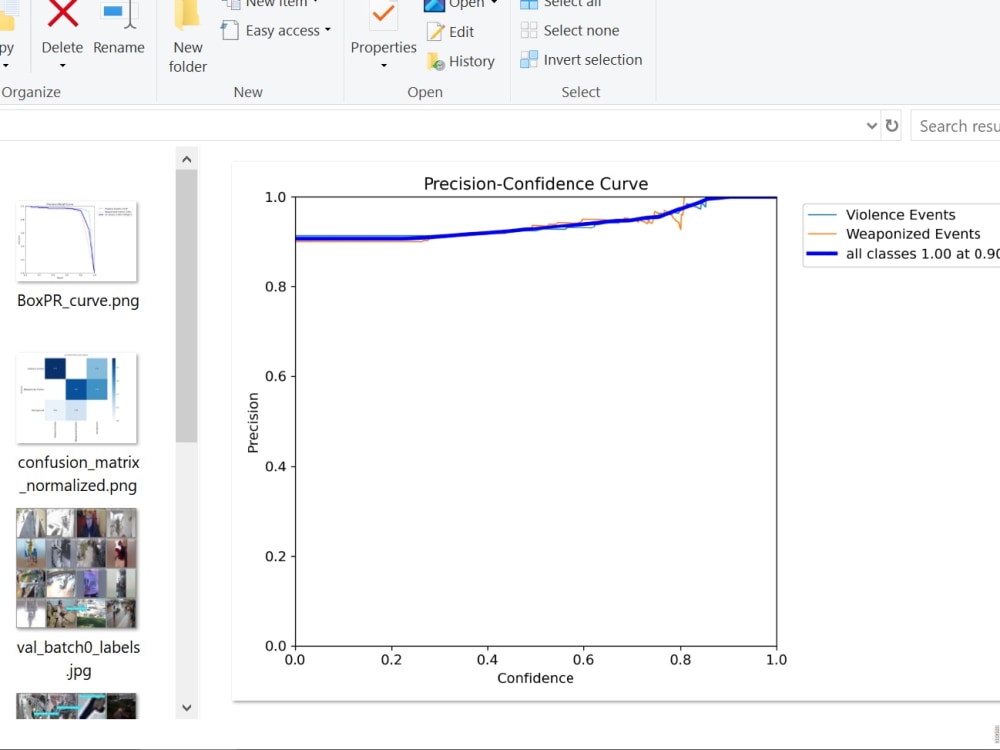Screen dimensions: 1000x750
Task: Select the val_batch0_labels.jpg thumbnail
Action: (77, 568)
